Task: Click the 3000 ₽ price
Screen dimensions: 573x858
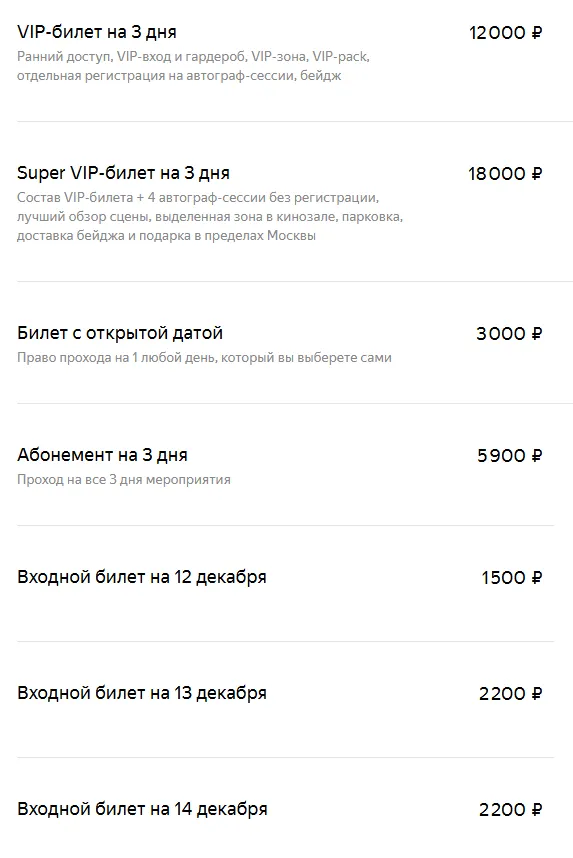Action: (x=509, y=334)
